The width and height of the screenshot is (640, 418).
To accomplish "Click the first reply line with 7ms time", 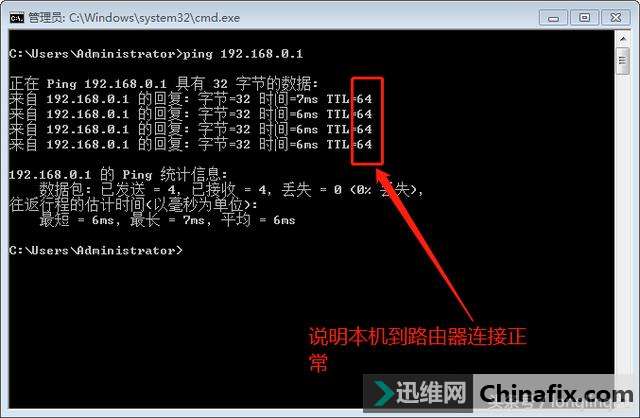I will coord(191,99).
